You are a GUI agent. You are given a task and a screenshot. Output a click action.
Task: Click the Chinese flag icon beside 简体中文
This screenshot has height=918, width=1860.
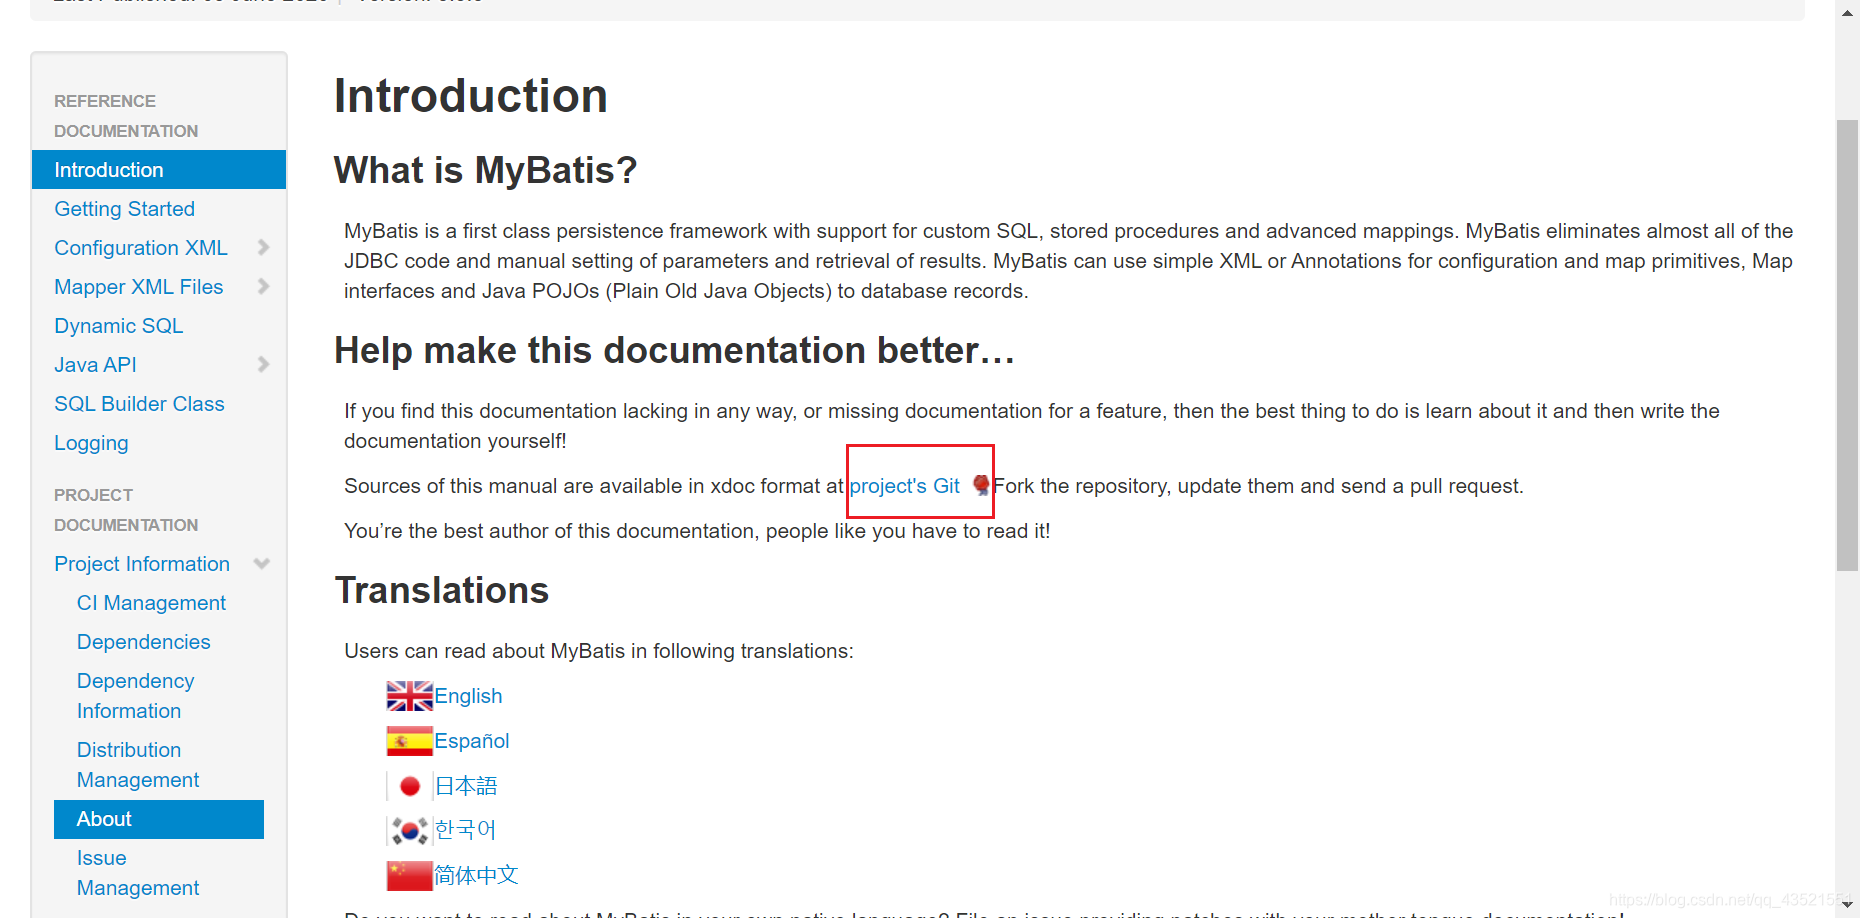(x=409, y=874)
